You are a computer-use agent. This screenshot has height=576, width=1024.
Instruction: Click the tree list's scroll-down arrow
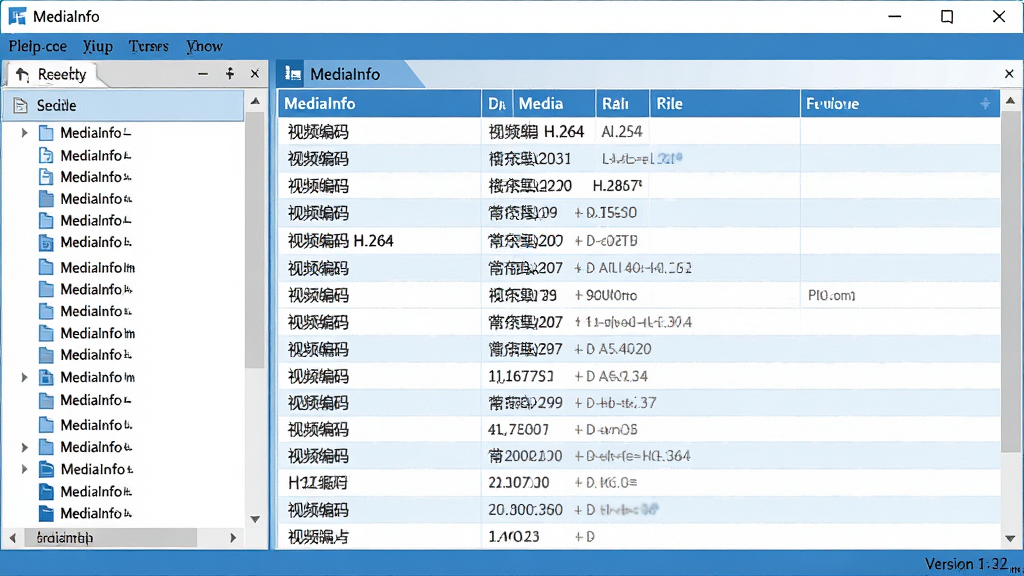pyautogui.click(x=255, y=519)
